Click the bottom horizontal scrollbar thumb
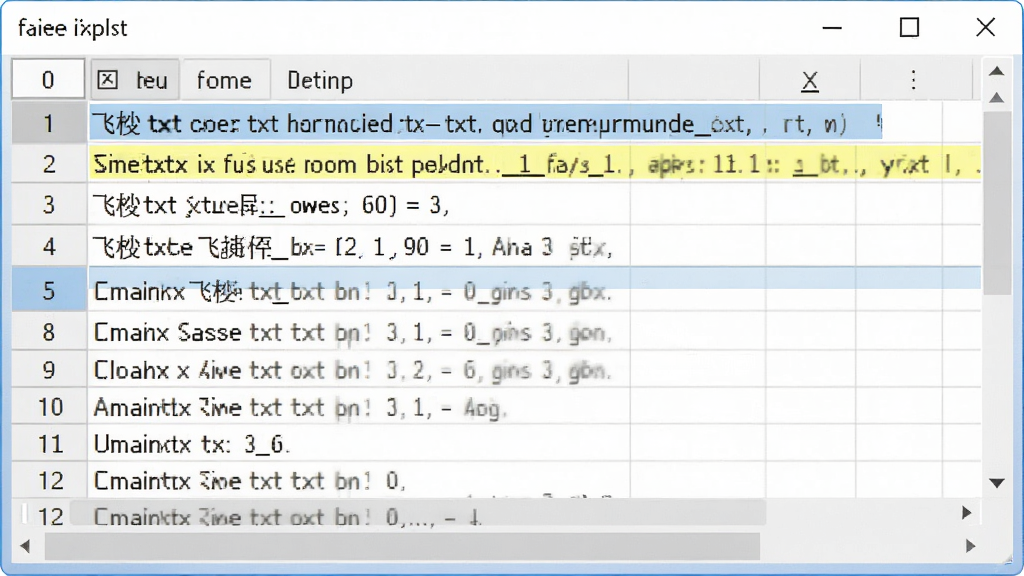The width and height of the screenshot is (1024, 576). tap(402, 546)
